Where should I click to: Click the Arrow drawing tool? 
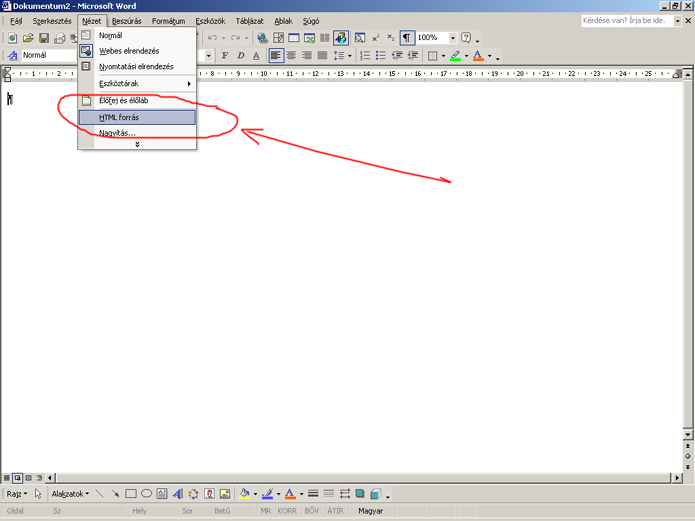[115, 494]
